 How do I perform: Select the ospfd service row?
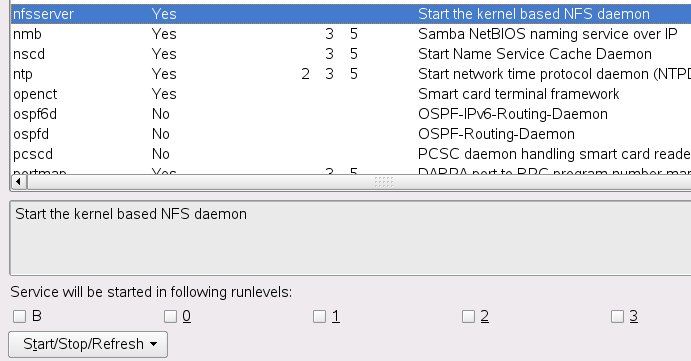click(351, 134)
